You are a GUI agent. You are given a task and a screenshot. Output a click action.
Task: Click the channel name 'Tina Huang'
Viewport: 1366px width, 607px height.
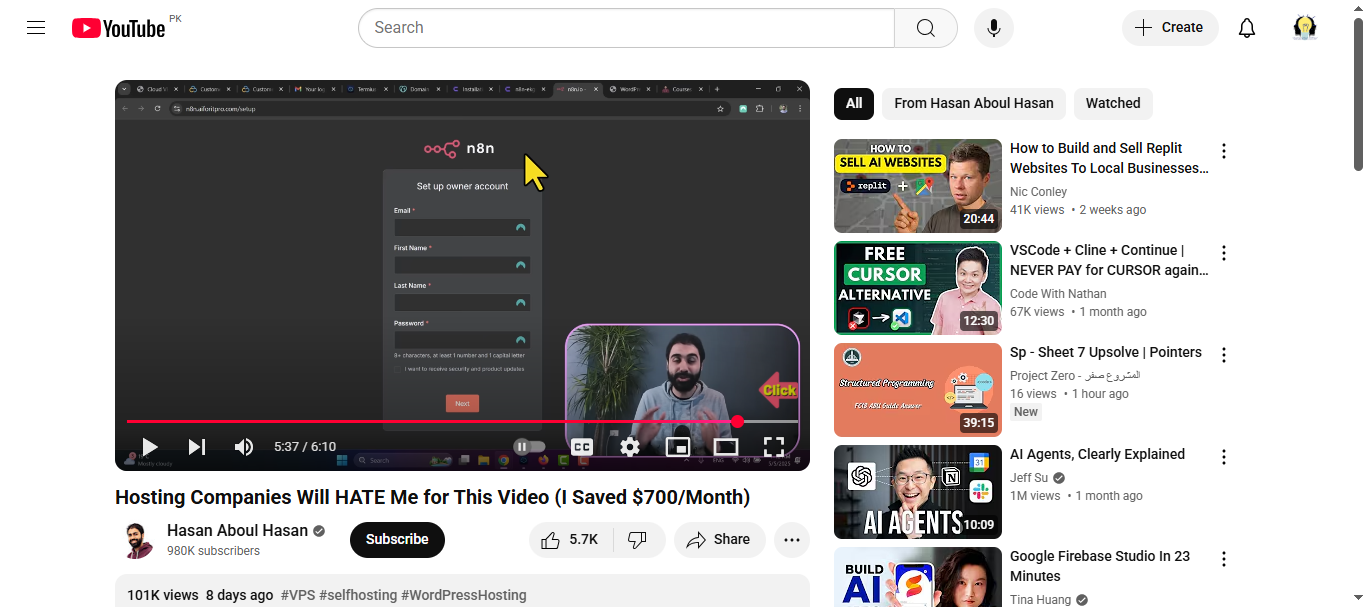pyautogui.click(x=1041, y=600)
